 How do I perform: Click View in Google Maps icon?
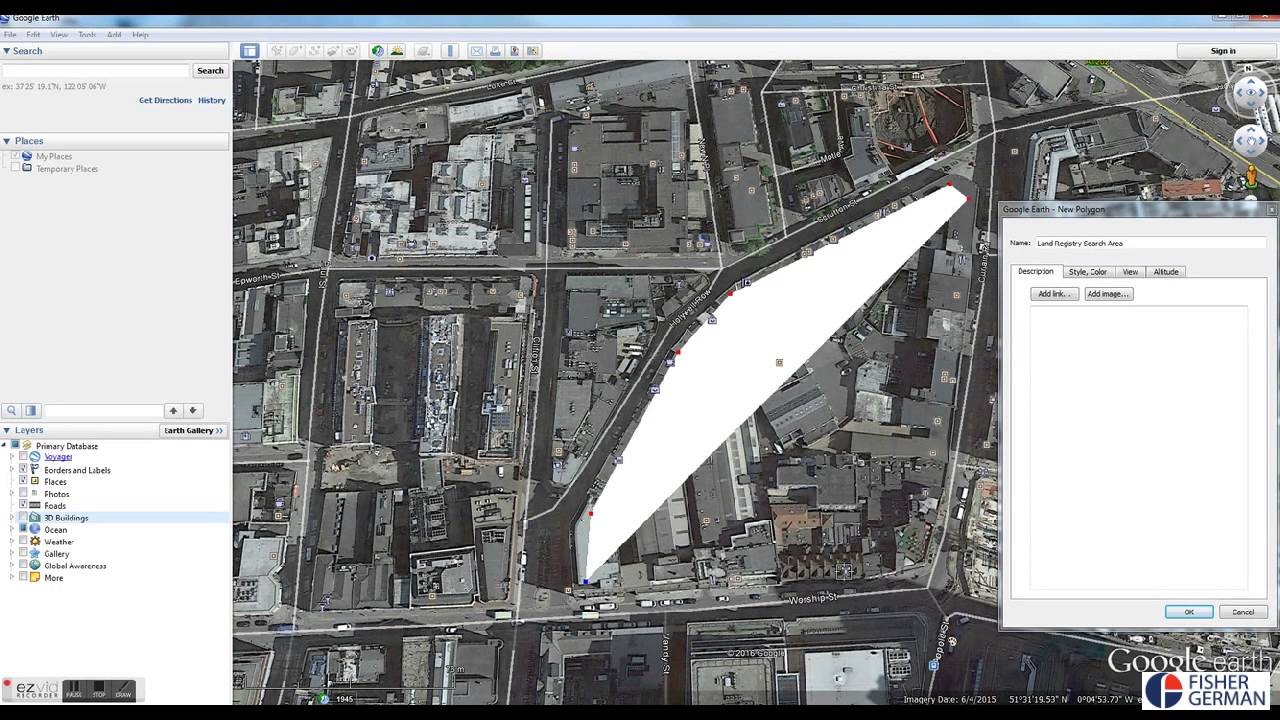coord(533,51)
